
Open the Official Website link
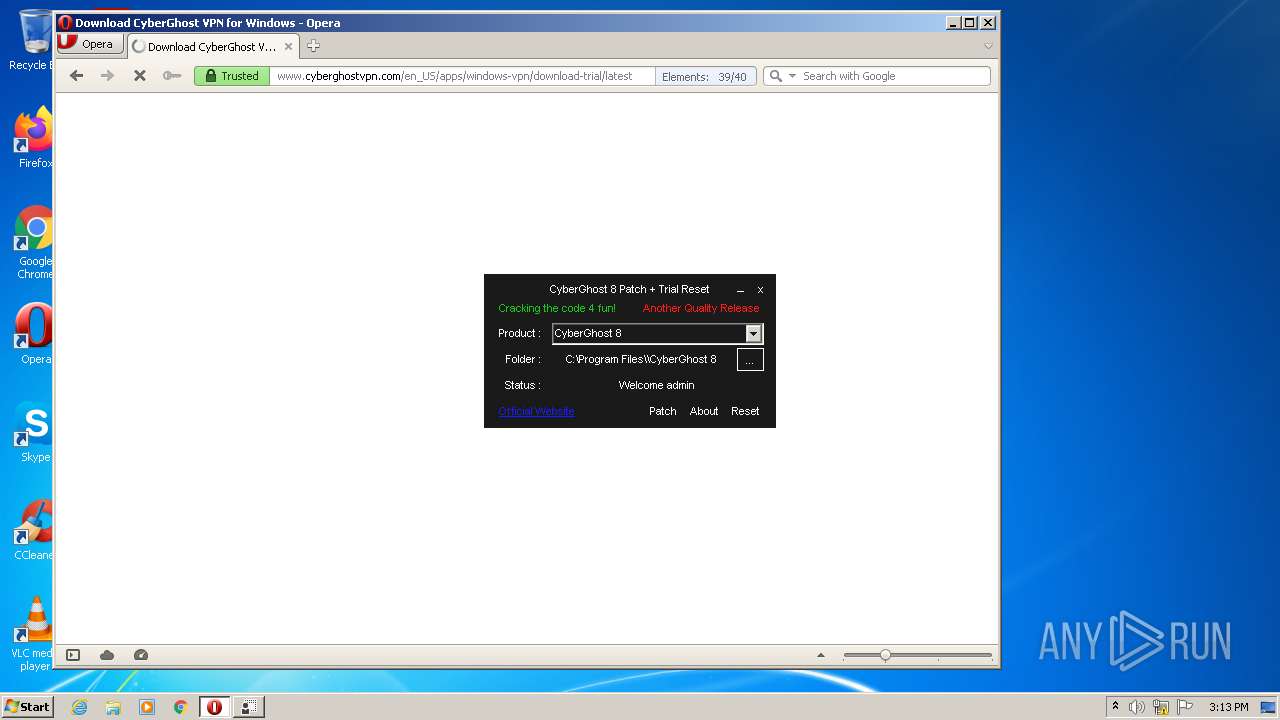[536, 411]
